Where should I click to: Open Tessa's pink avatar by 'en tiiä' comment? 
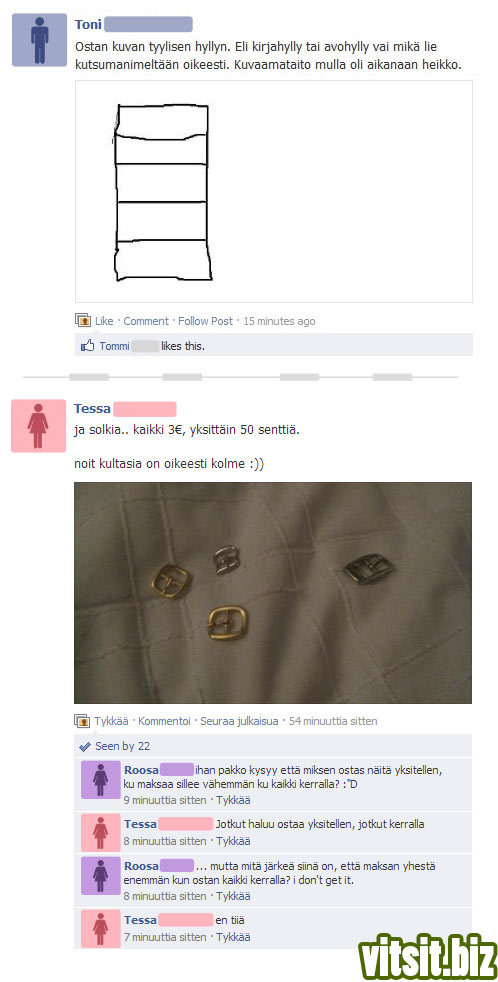[100, 928]
